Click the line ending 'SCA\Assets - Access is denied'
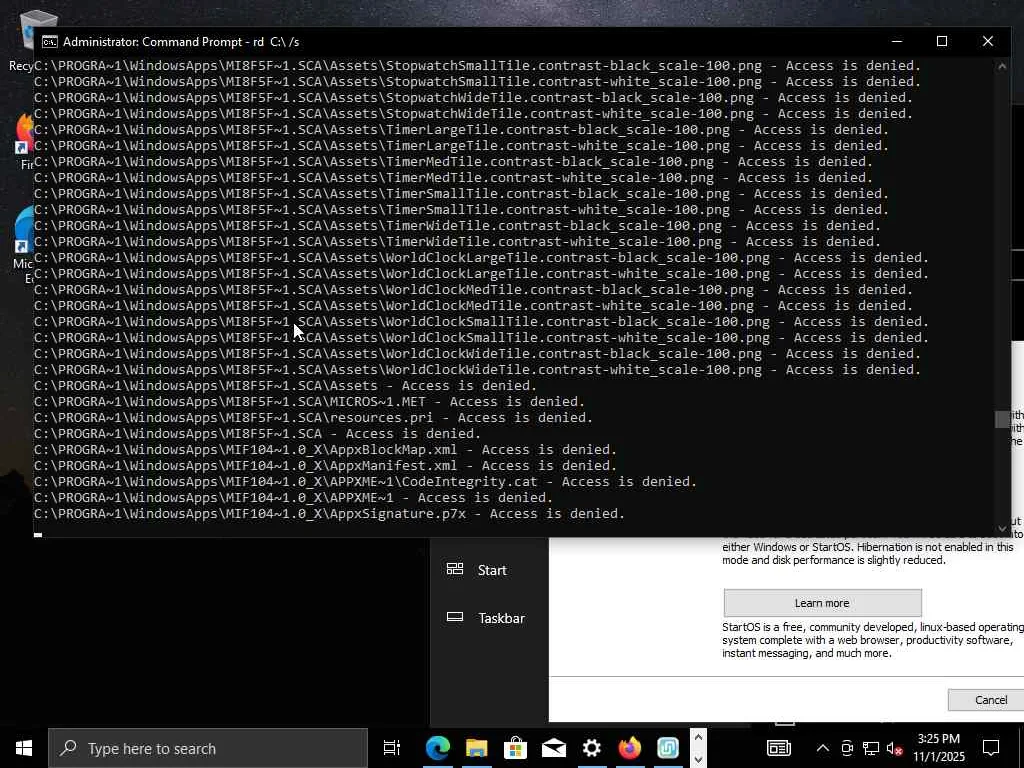This screenshot has width=1024, height=768. (285, 385)
